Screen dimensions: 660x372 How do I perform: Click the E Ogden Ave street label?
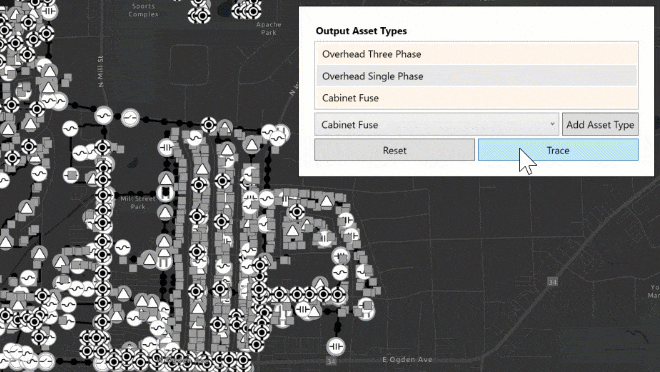click(x=407, y=359)
